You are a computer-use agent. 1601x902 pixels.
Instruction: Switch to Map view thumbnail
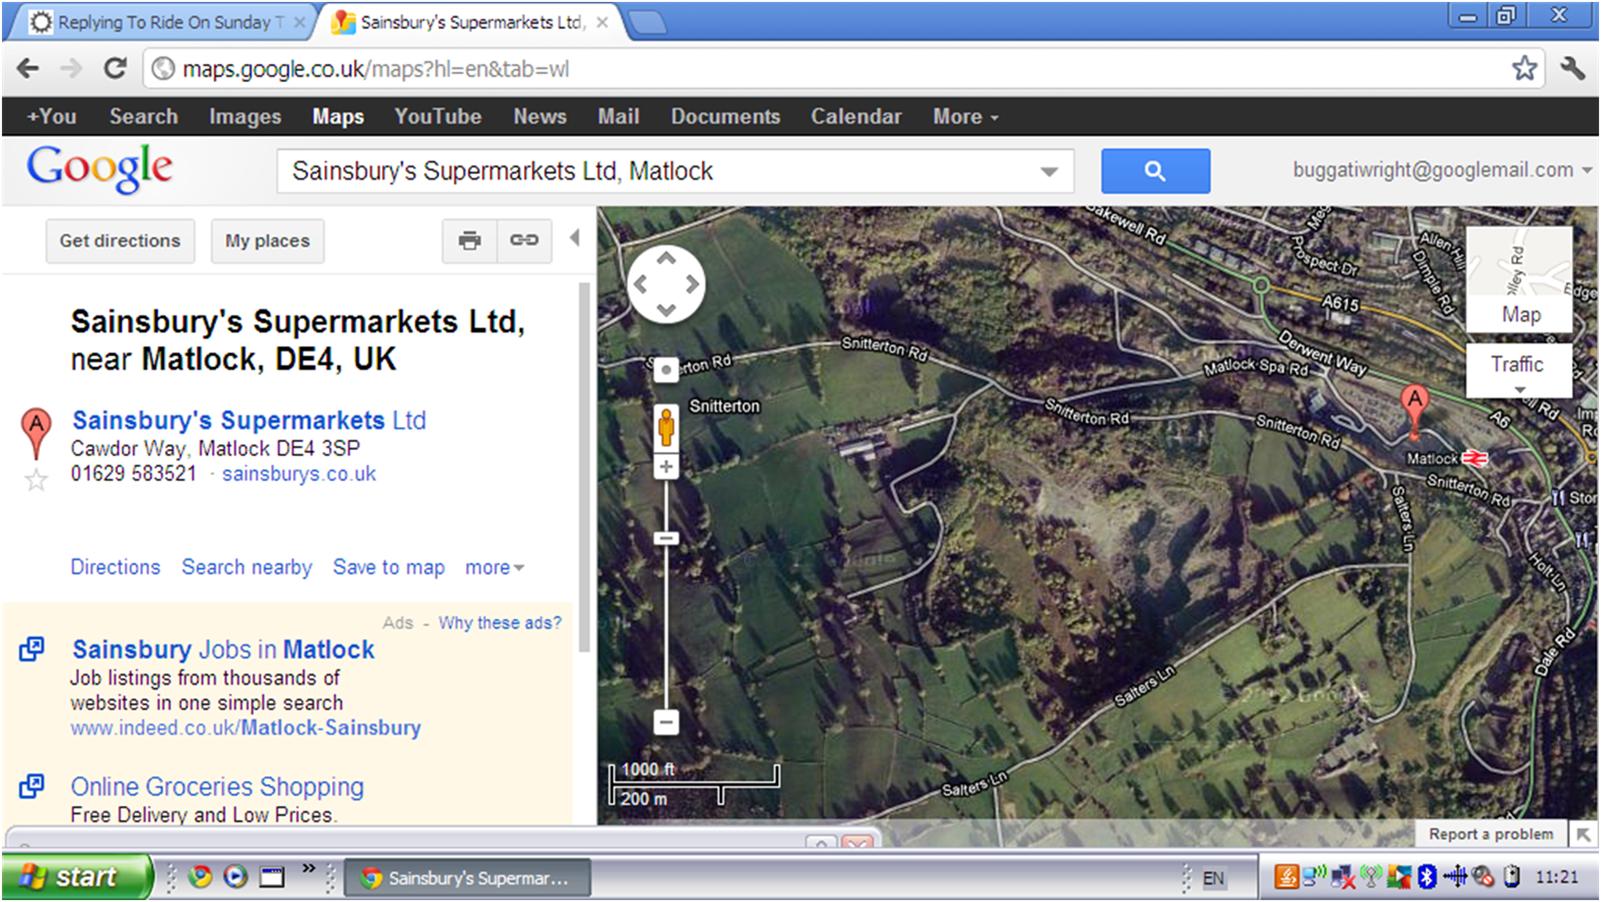pos(1519,279)
